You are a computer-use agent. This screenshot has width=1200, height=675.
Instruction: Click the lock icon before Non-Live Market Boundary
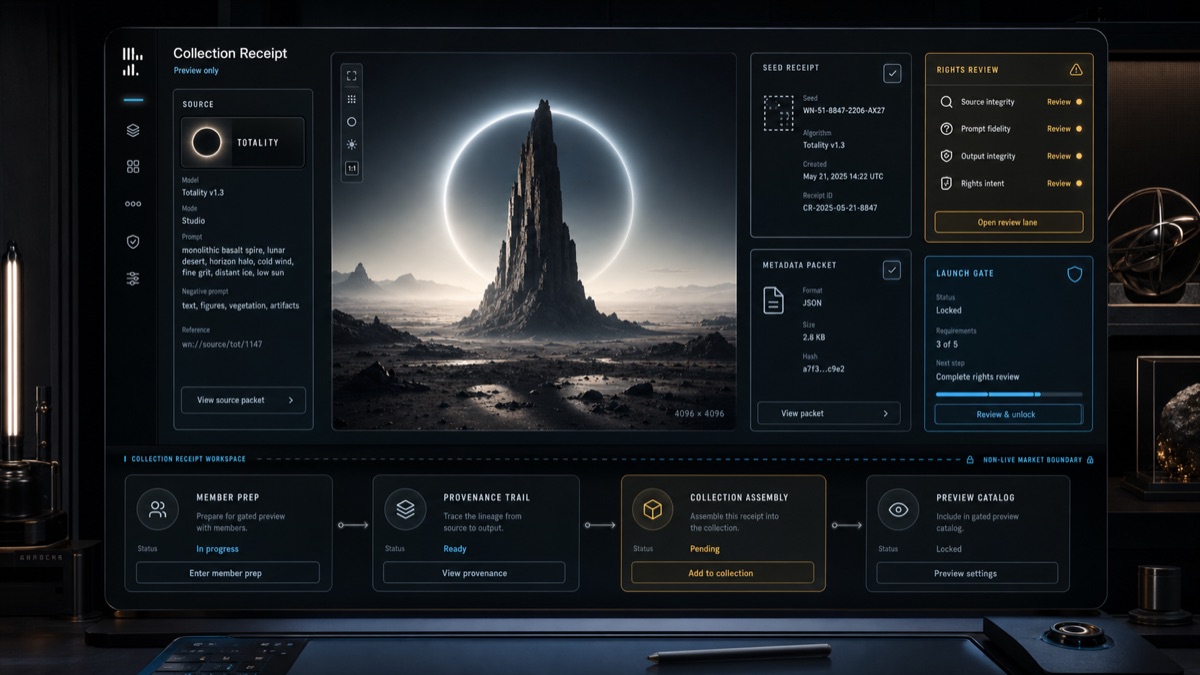tap(970, 460)
